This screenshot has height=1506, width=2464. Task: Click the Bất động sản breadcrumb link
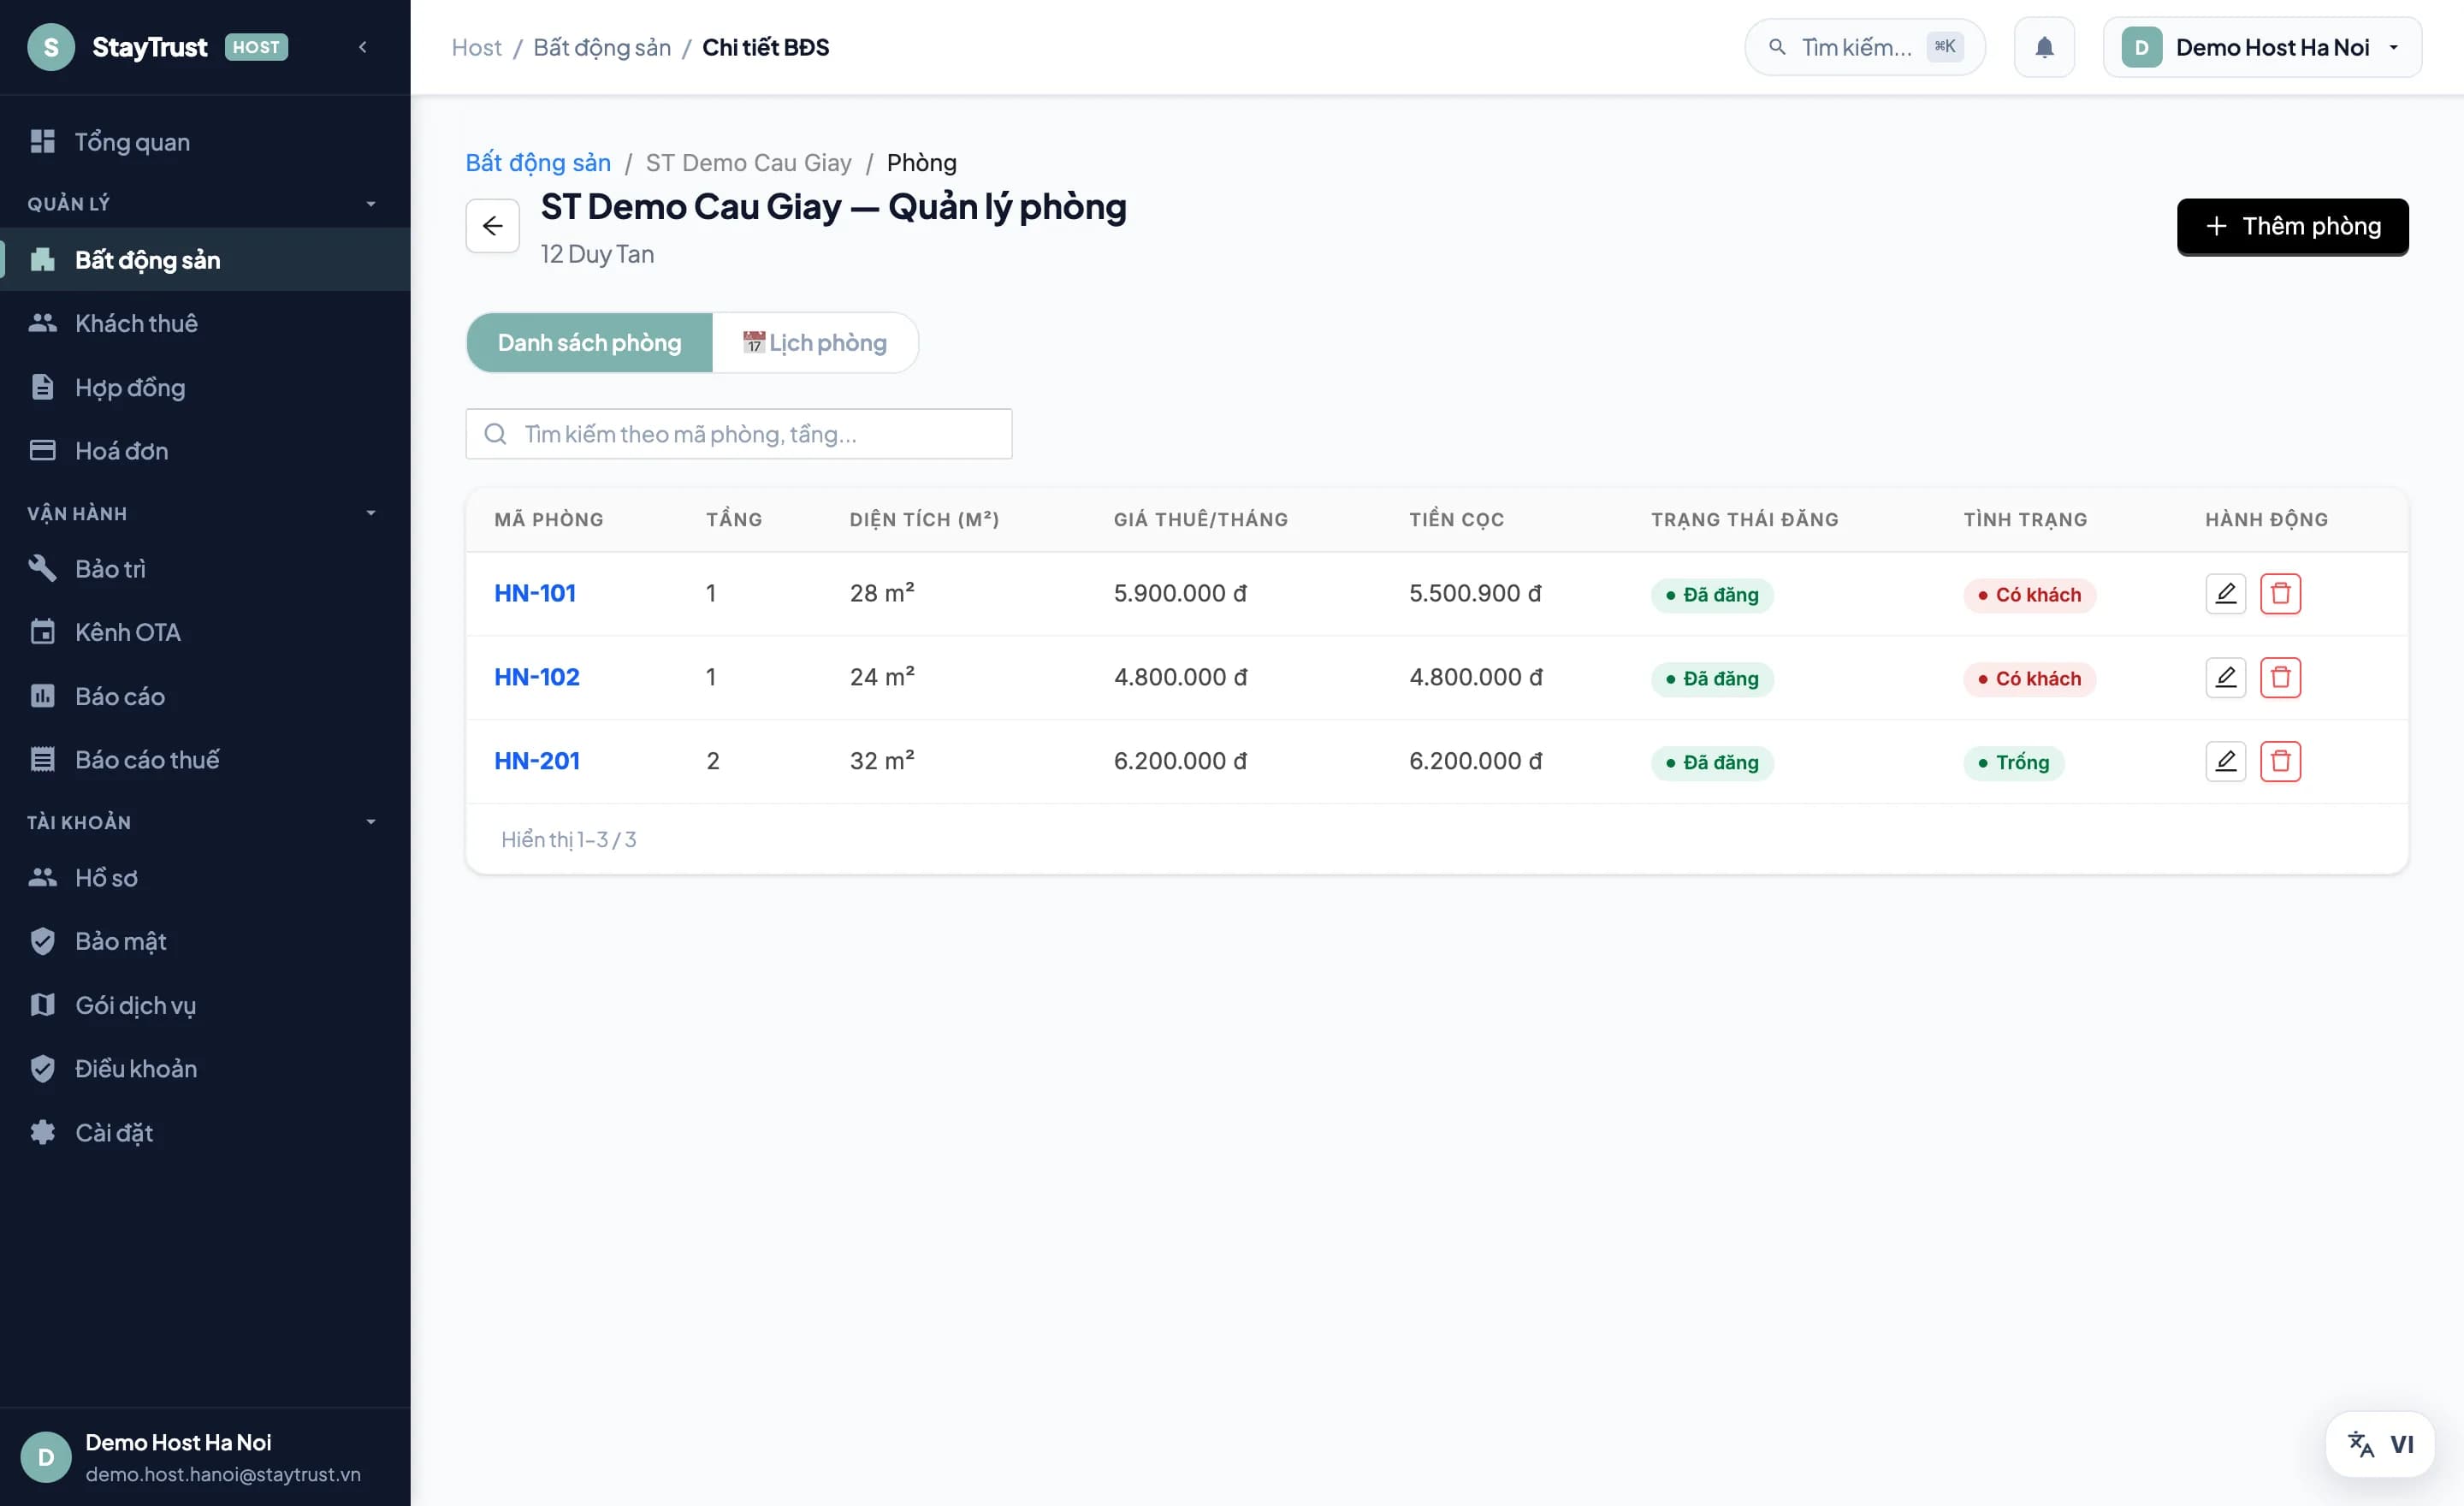pyautogui.click(x=538, y=163)
